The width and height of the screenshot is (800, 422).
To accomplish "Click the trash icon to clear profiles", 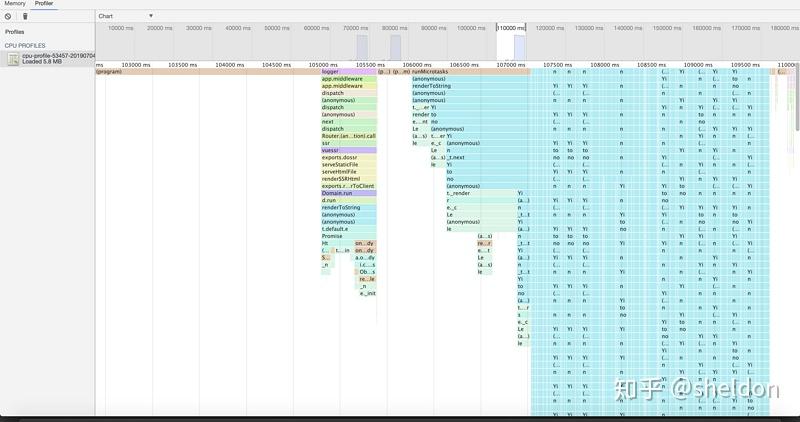I will pyautogui.click(x=25, y=16).
